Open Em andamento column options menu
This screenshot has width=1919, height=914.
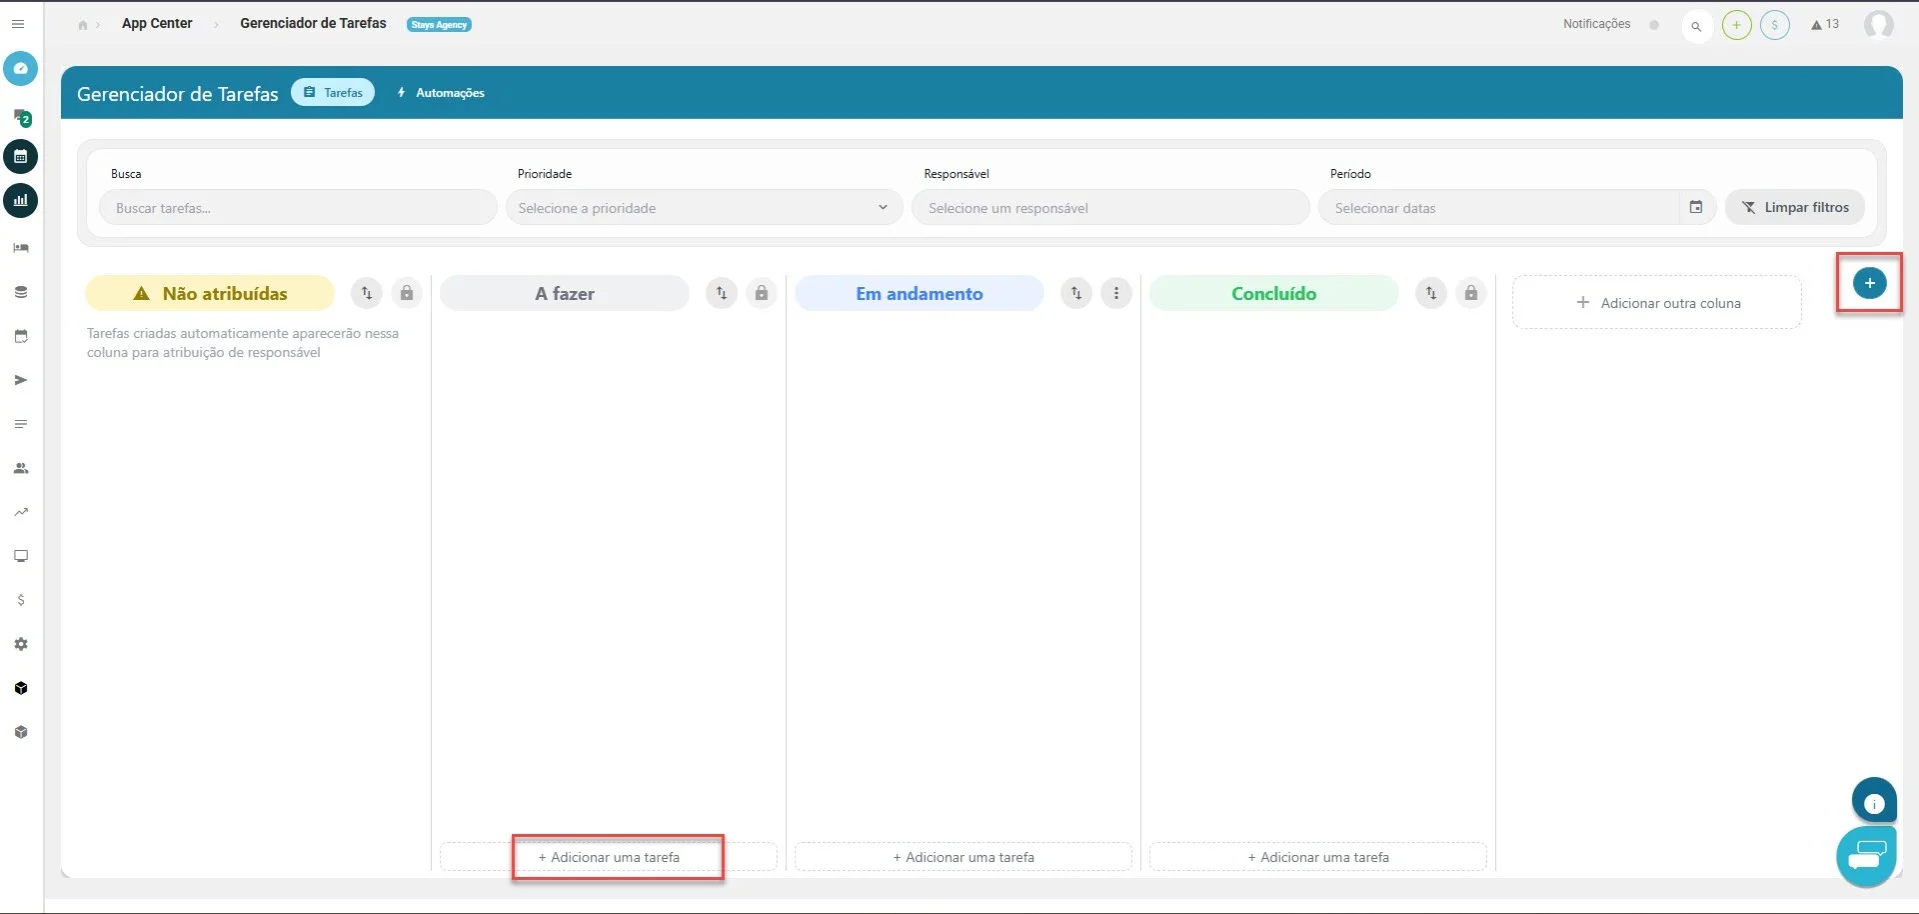click(x=1116, y=293)
